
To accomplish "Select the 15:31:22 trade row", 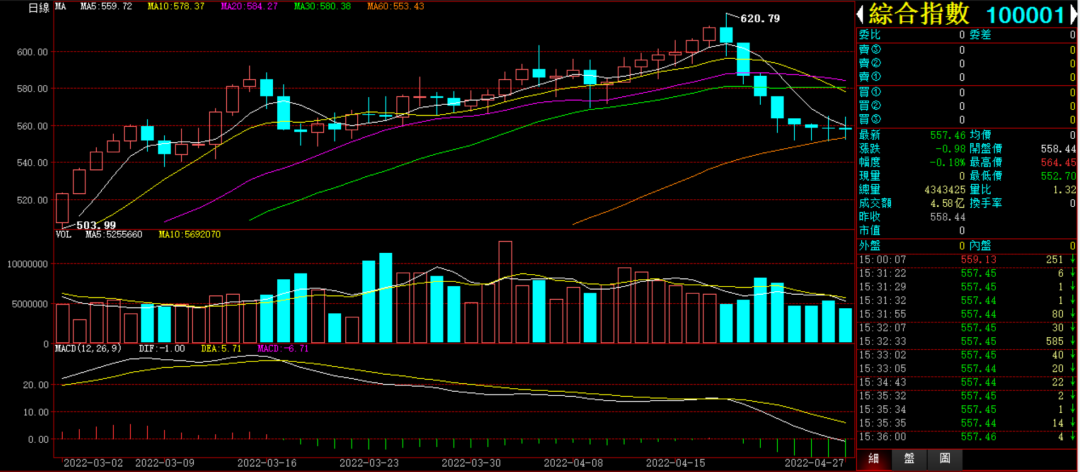I will pos(967,273).
